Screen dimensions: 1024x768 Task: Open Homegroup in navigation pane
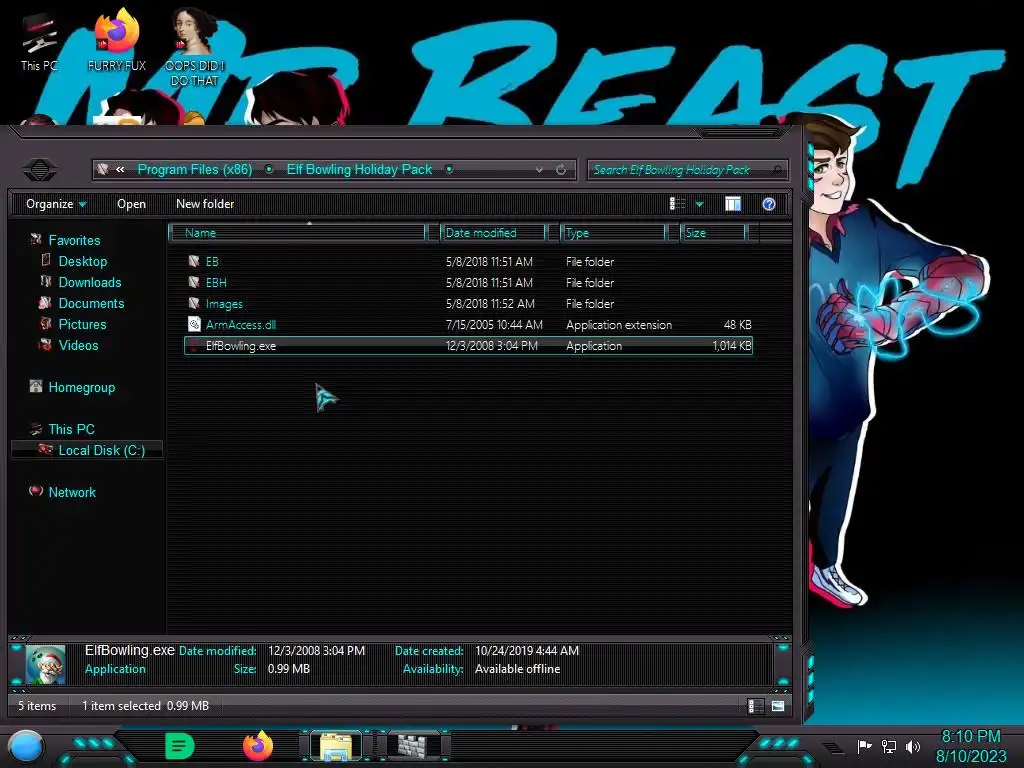[81, 387]
